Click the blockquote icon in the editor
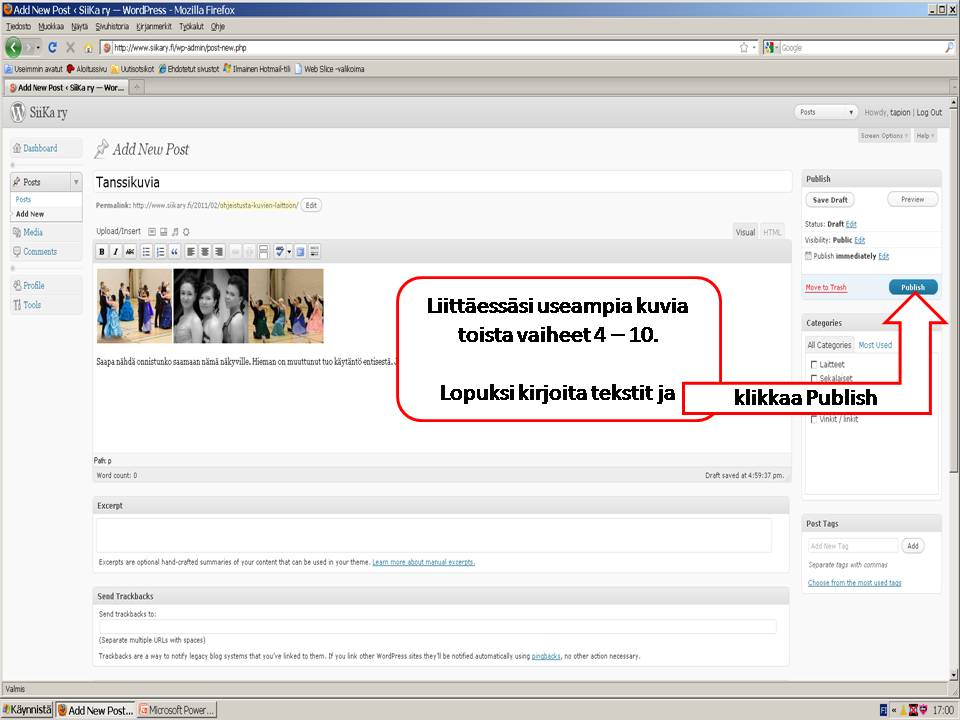This screenshot has height=720, width=960. pyautogui.click(x=174, y=252)
